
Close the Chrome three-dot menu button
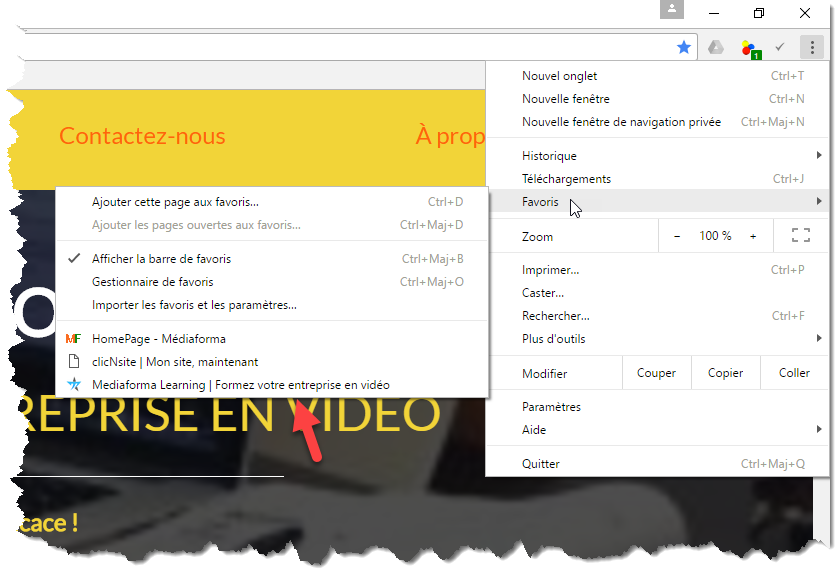click(x=812, y=47)
